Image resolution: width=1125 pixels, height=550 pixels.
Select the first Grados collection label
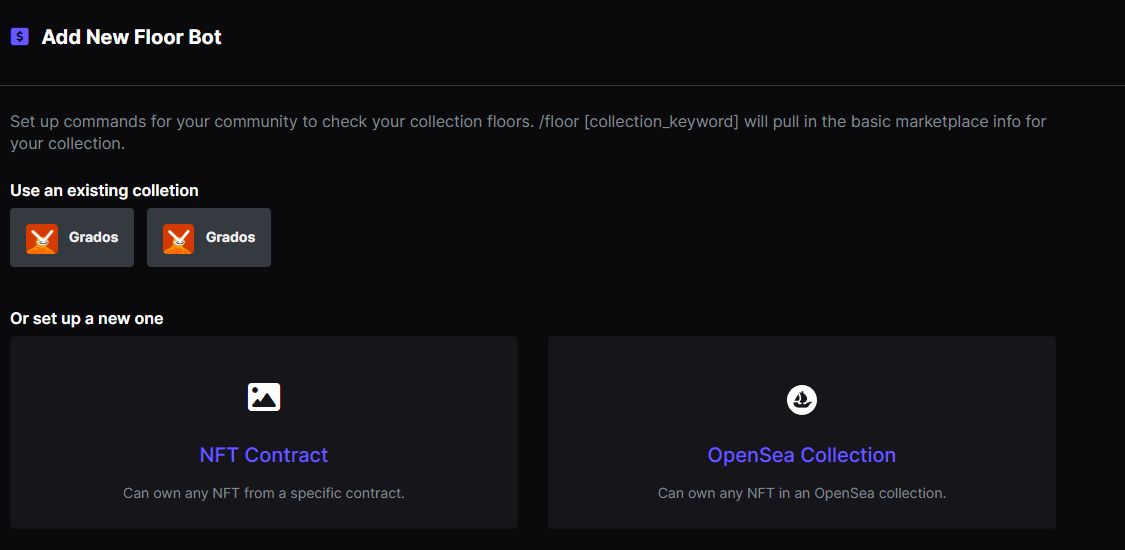pos(93,237)
